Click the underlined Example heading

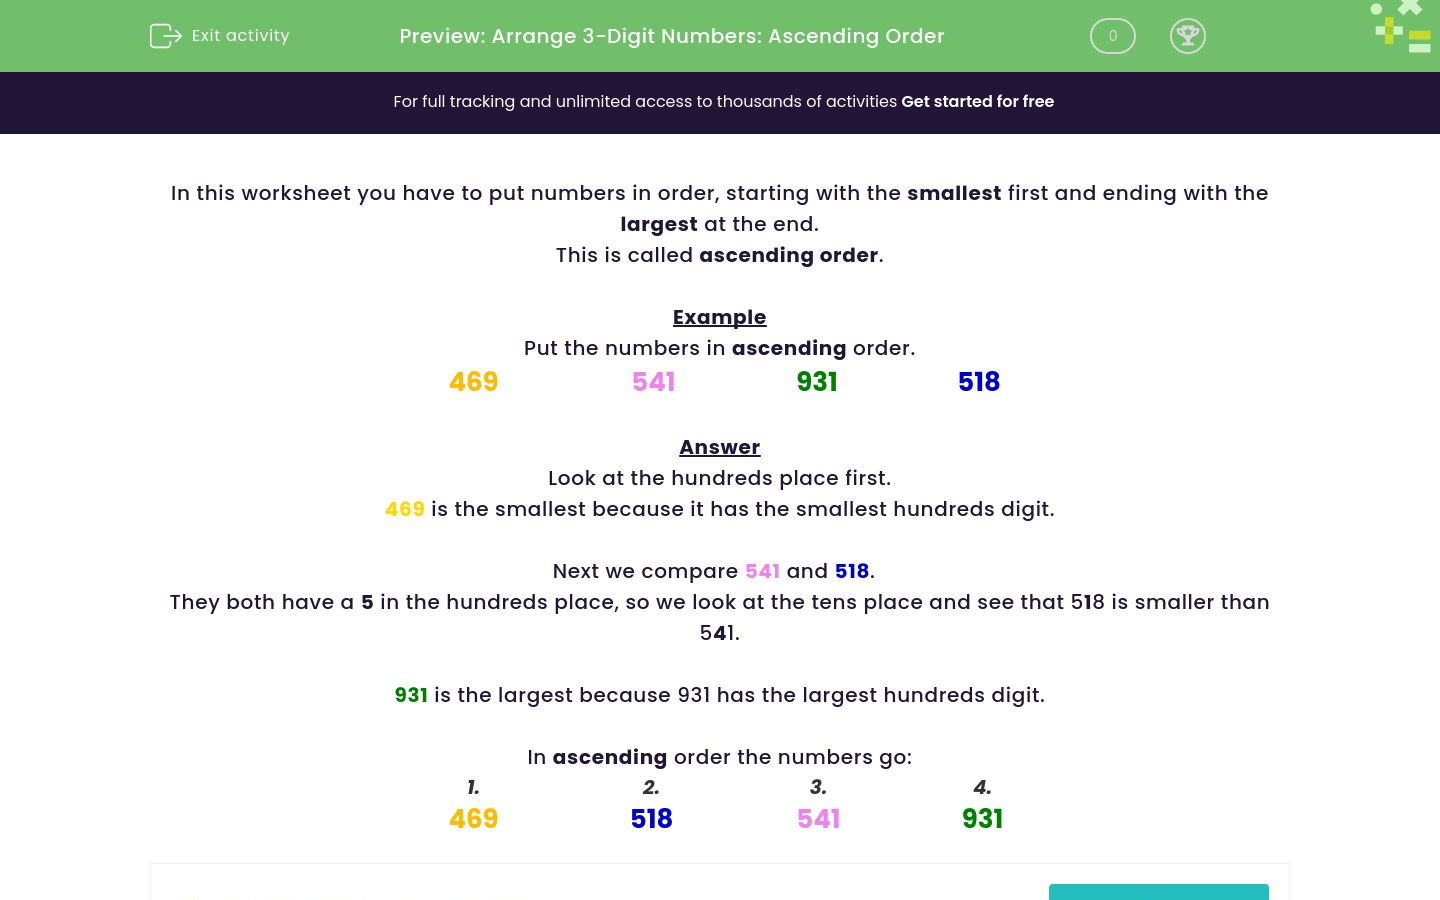(x=719, y=317)
